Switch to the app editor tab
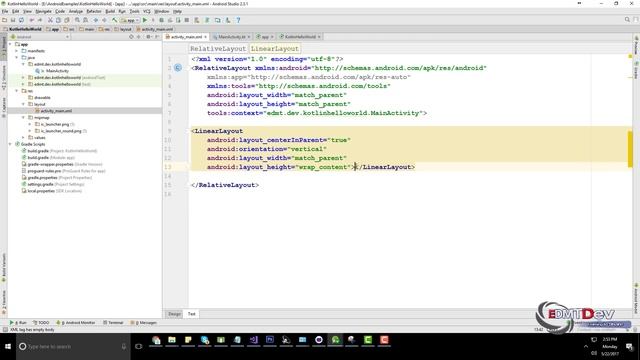640x360 pixels. [x=264, y=37]
